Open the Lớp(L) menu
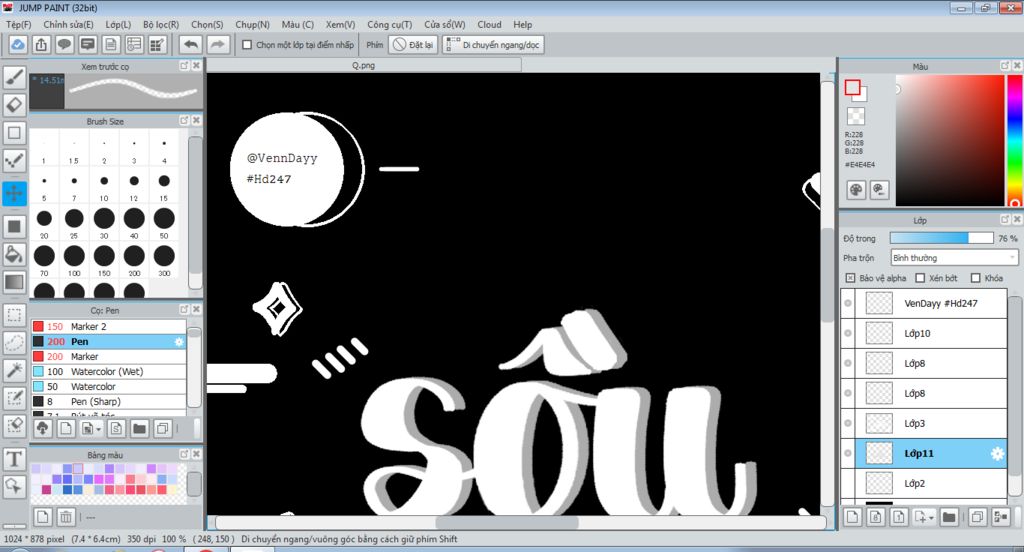 click(118, 24)
